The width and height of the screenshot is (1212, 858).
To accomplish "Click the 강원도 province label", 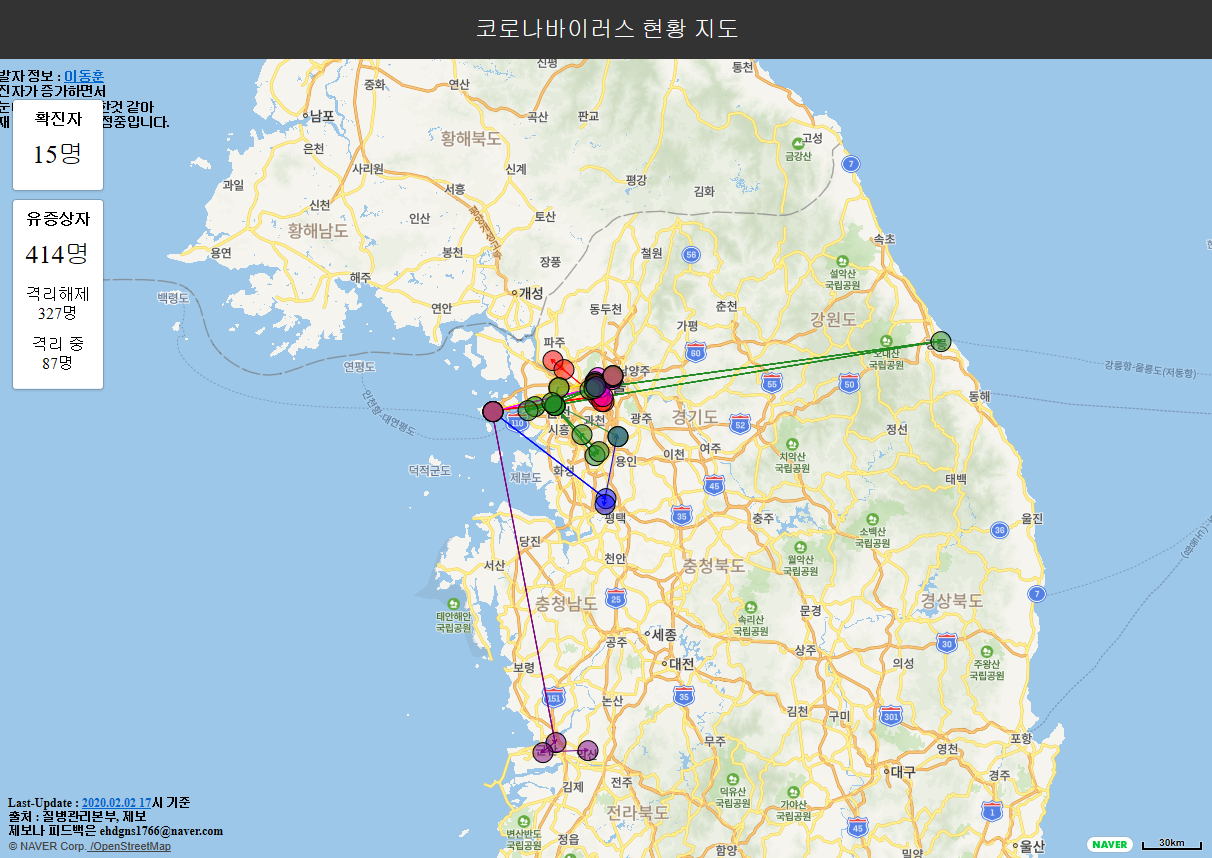I will point(834,319).
